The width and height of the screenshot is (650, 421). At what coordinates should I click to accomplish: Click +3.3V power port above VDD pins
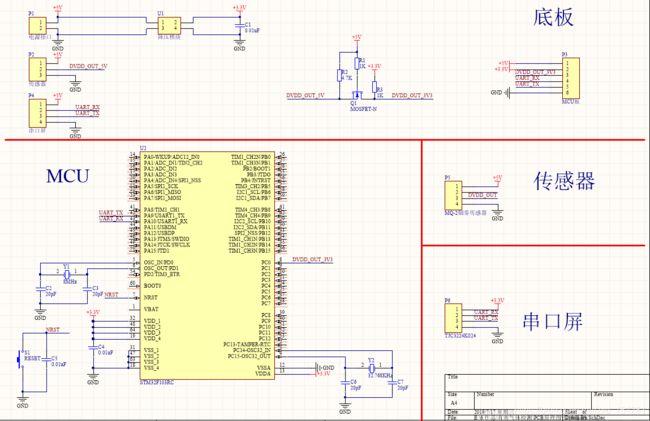click(x=93, y=312)
